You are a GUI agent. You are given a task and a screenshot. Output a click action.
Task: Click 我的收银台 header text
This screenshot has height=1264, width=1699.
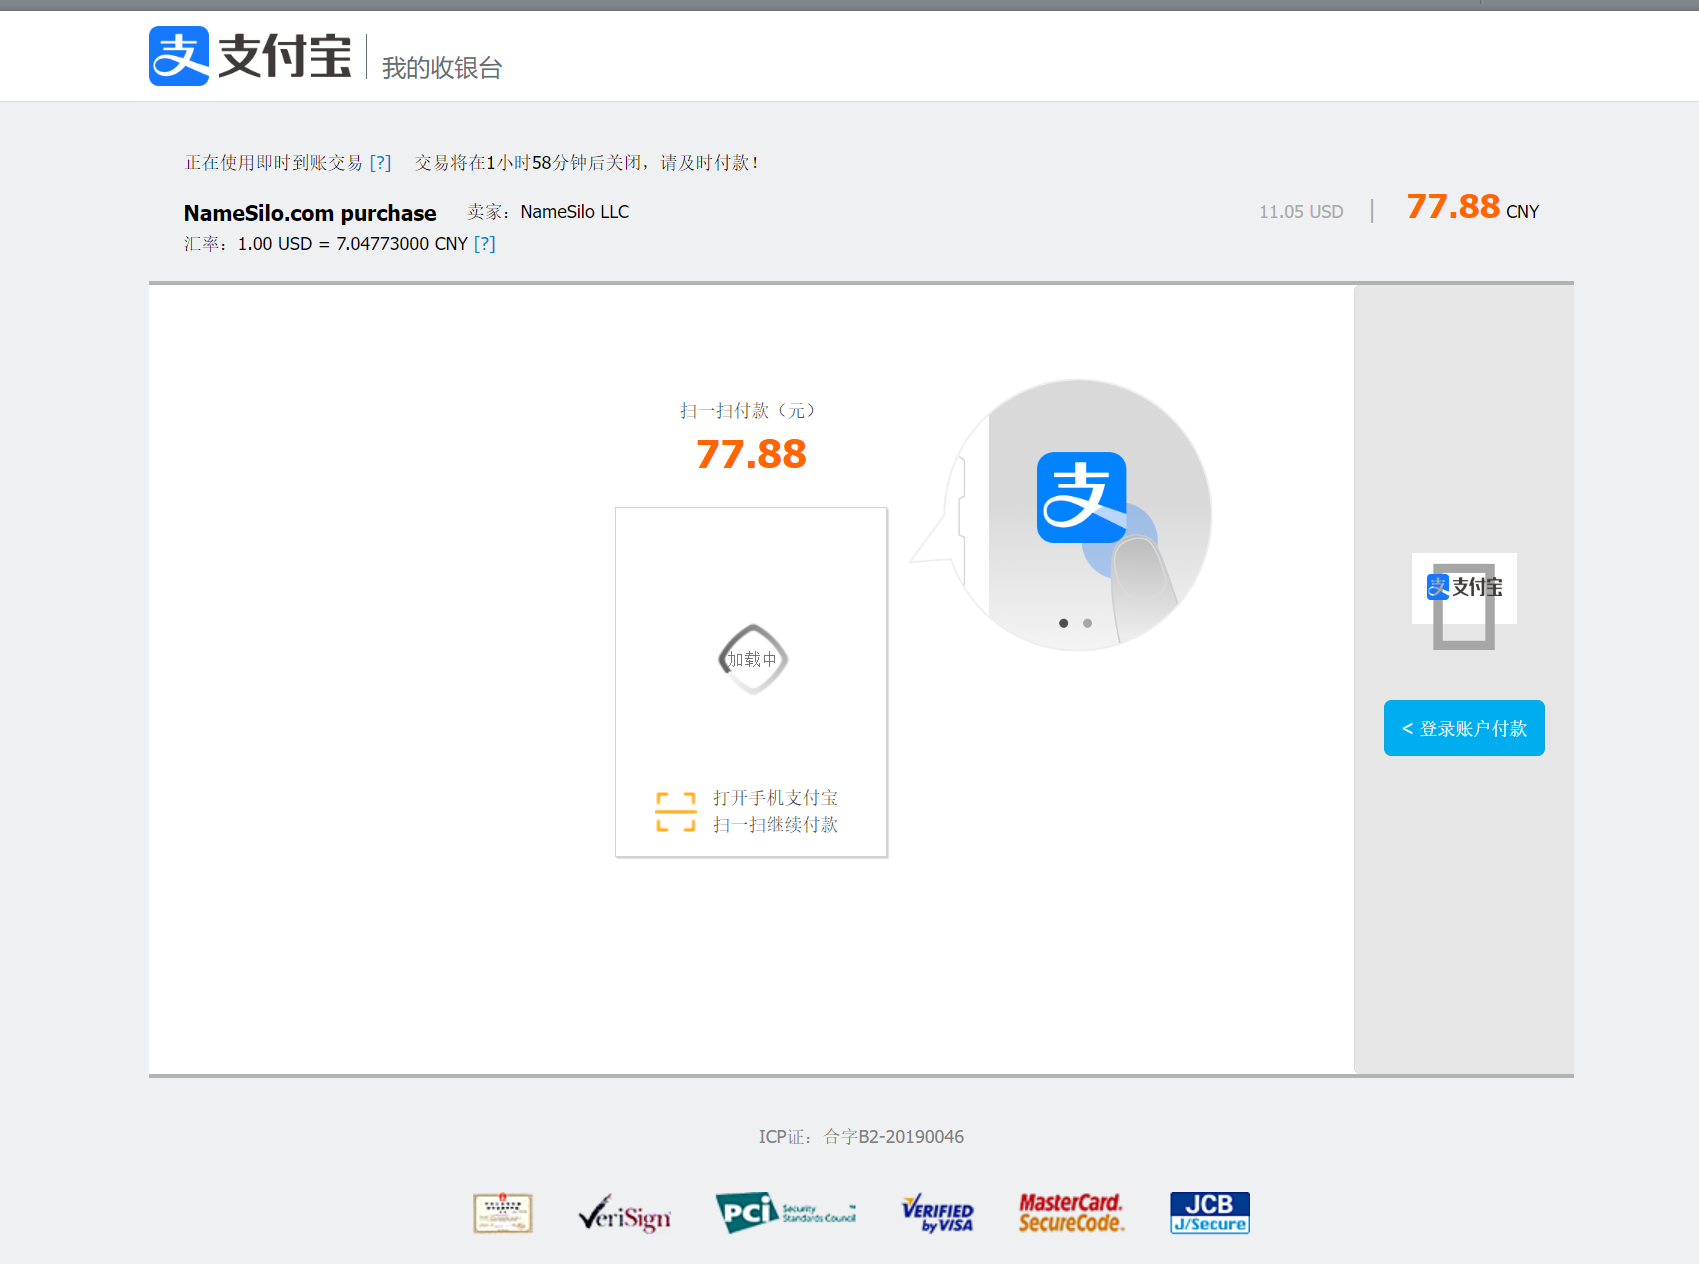coord(442,68)
